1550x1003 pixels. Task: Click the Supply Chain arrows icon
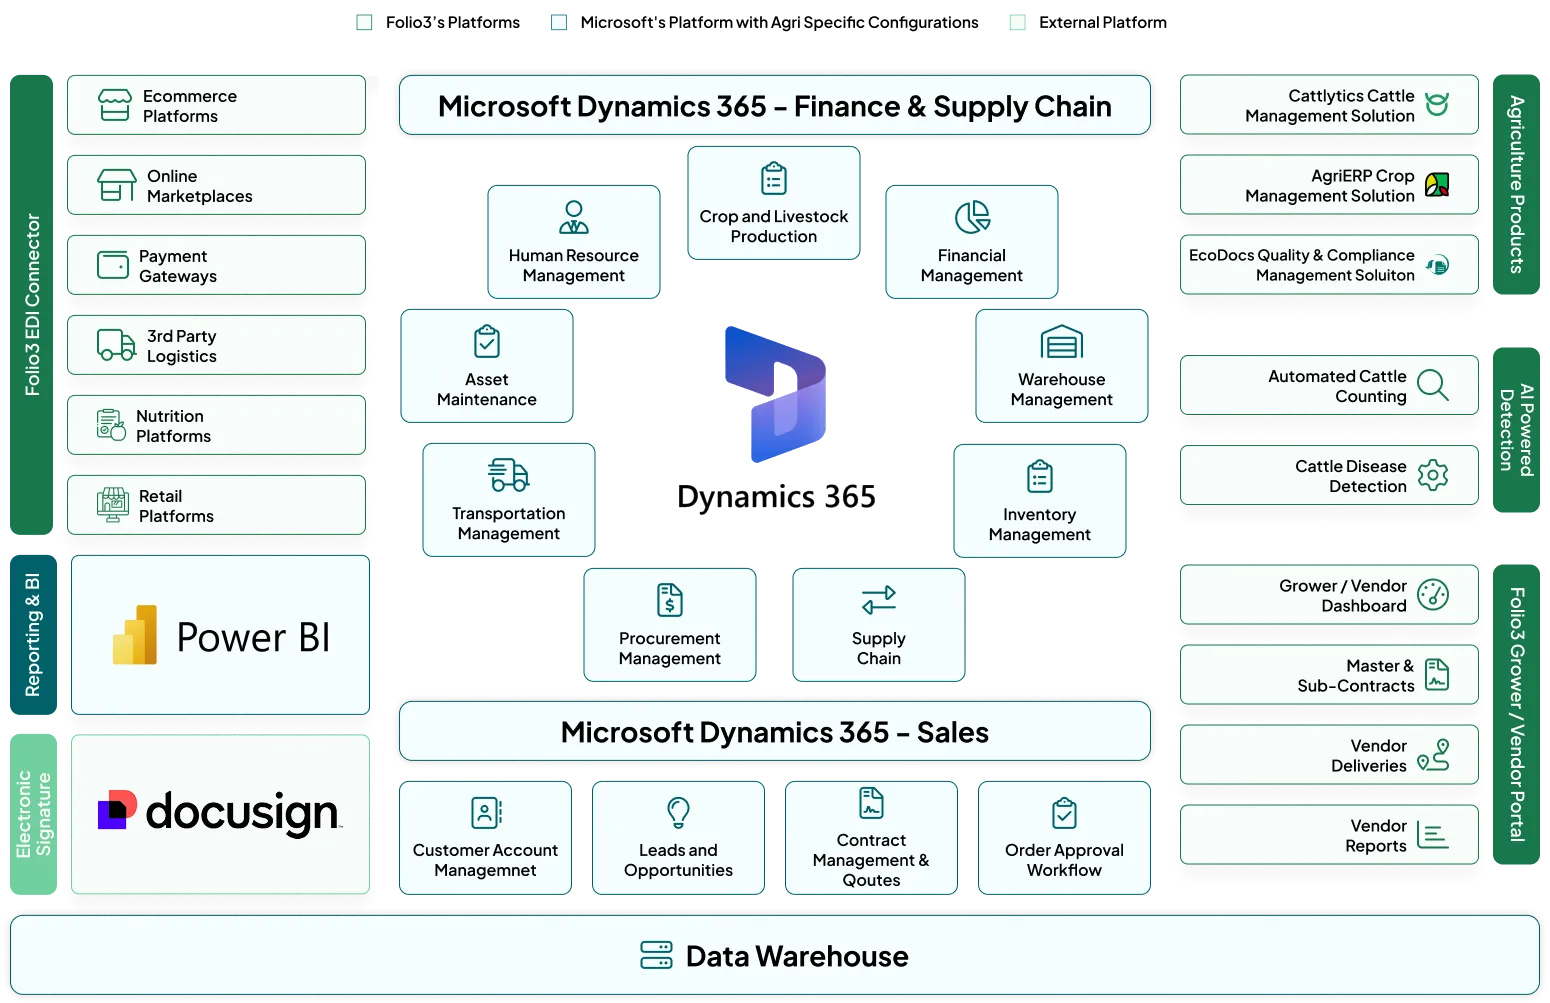click(878, 600)
